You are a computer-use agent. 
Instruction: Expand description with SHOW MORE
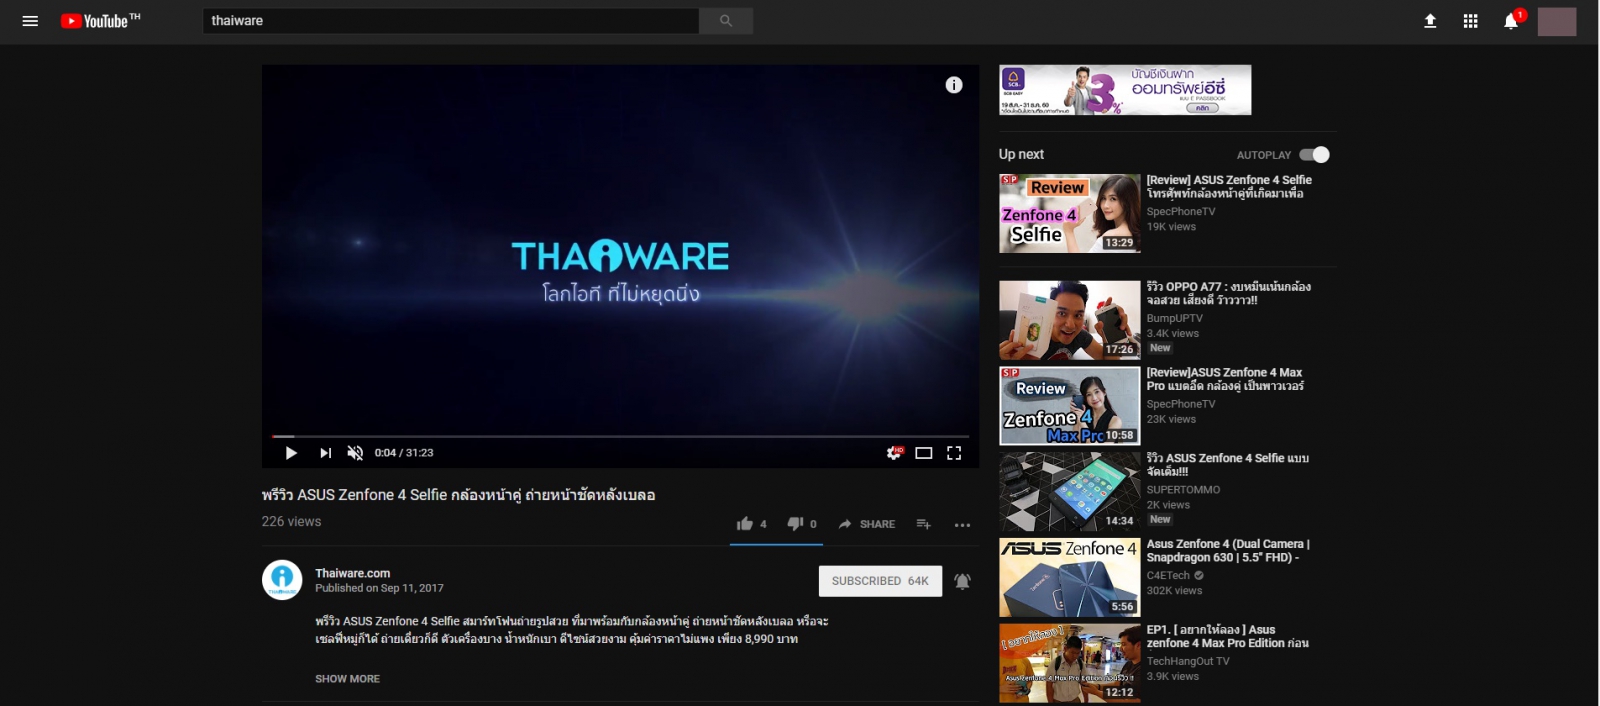point(347,679)
